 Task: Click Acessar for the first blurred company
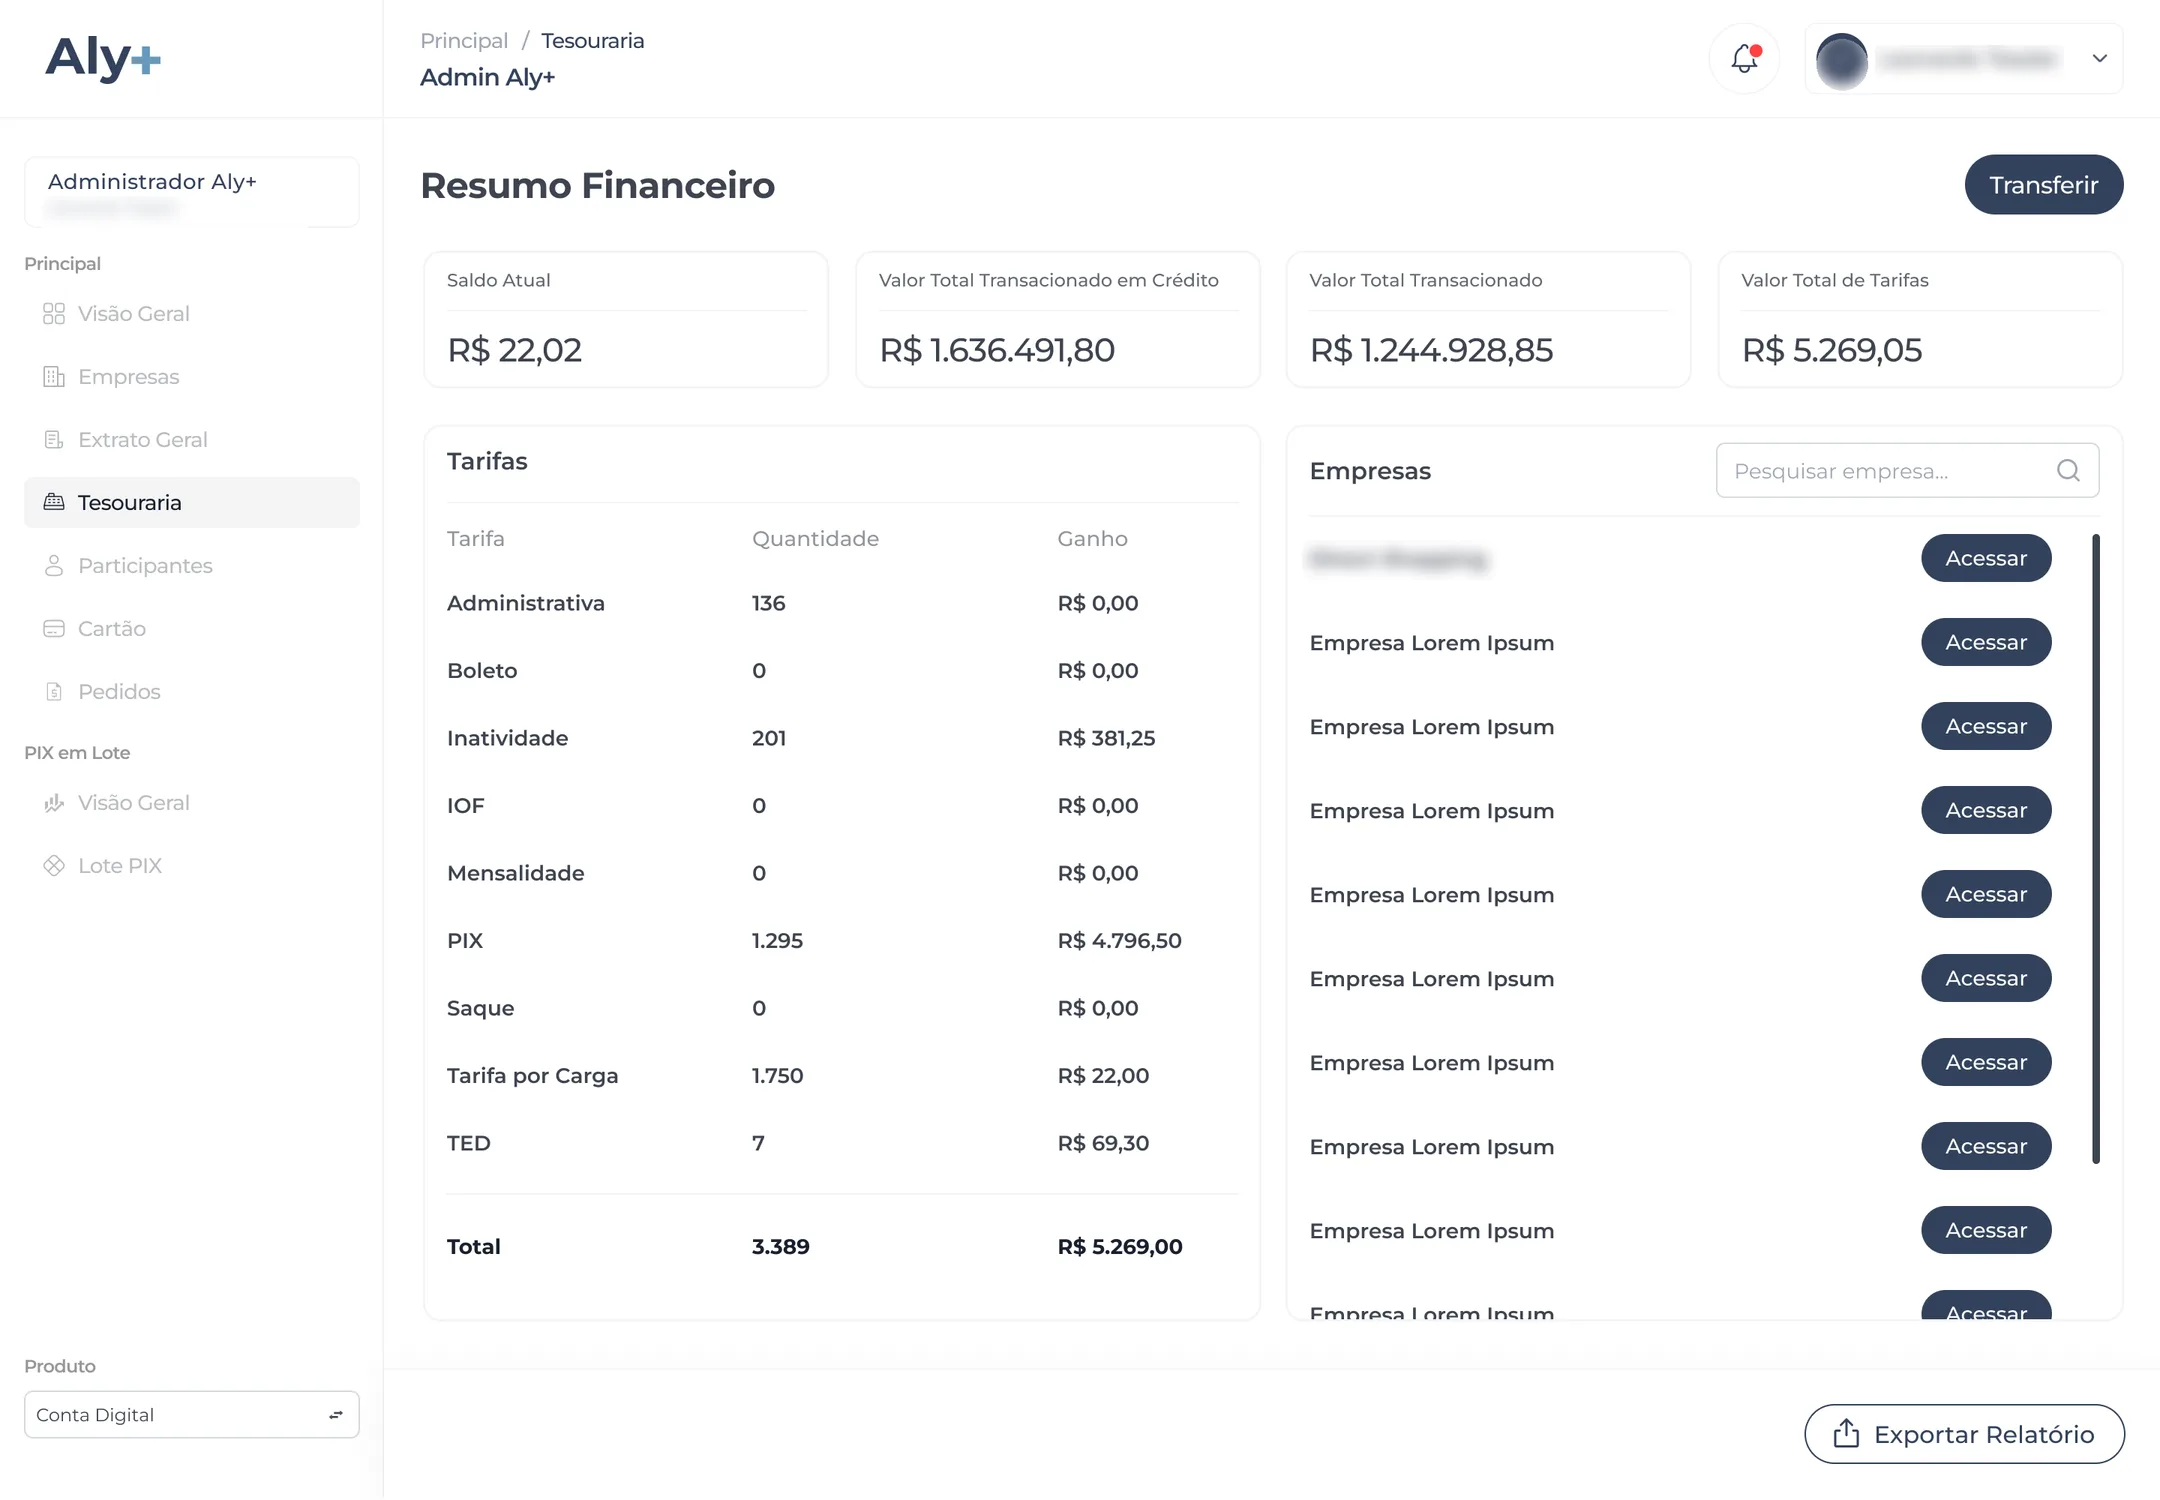coord(1986,558)
